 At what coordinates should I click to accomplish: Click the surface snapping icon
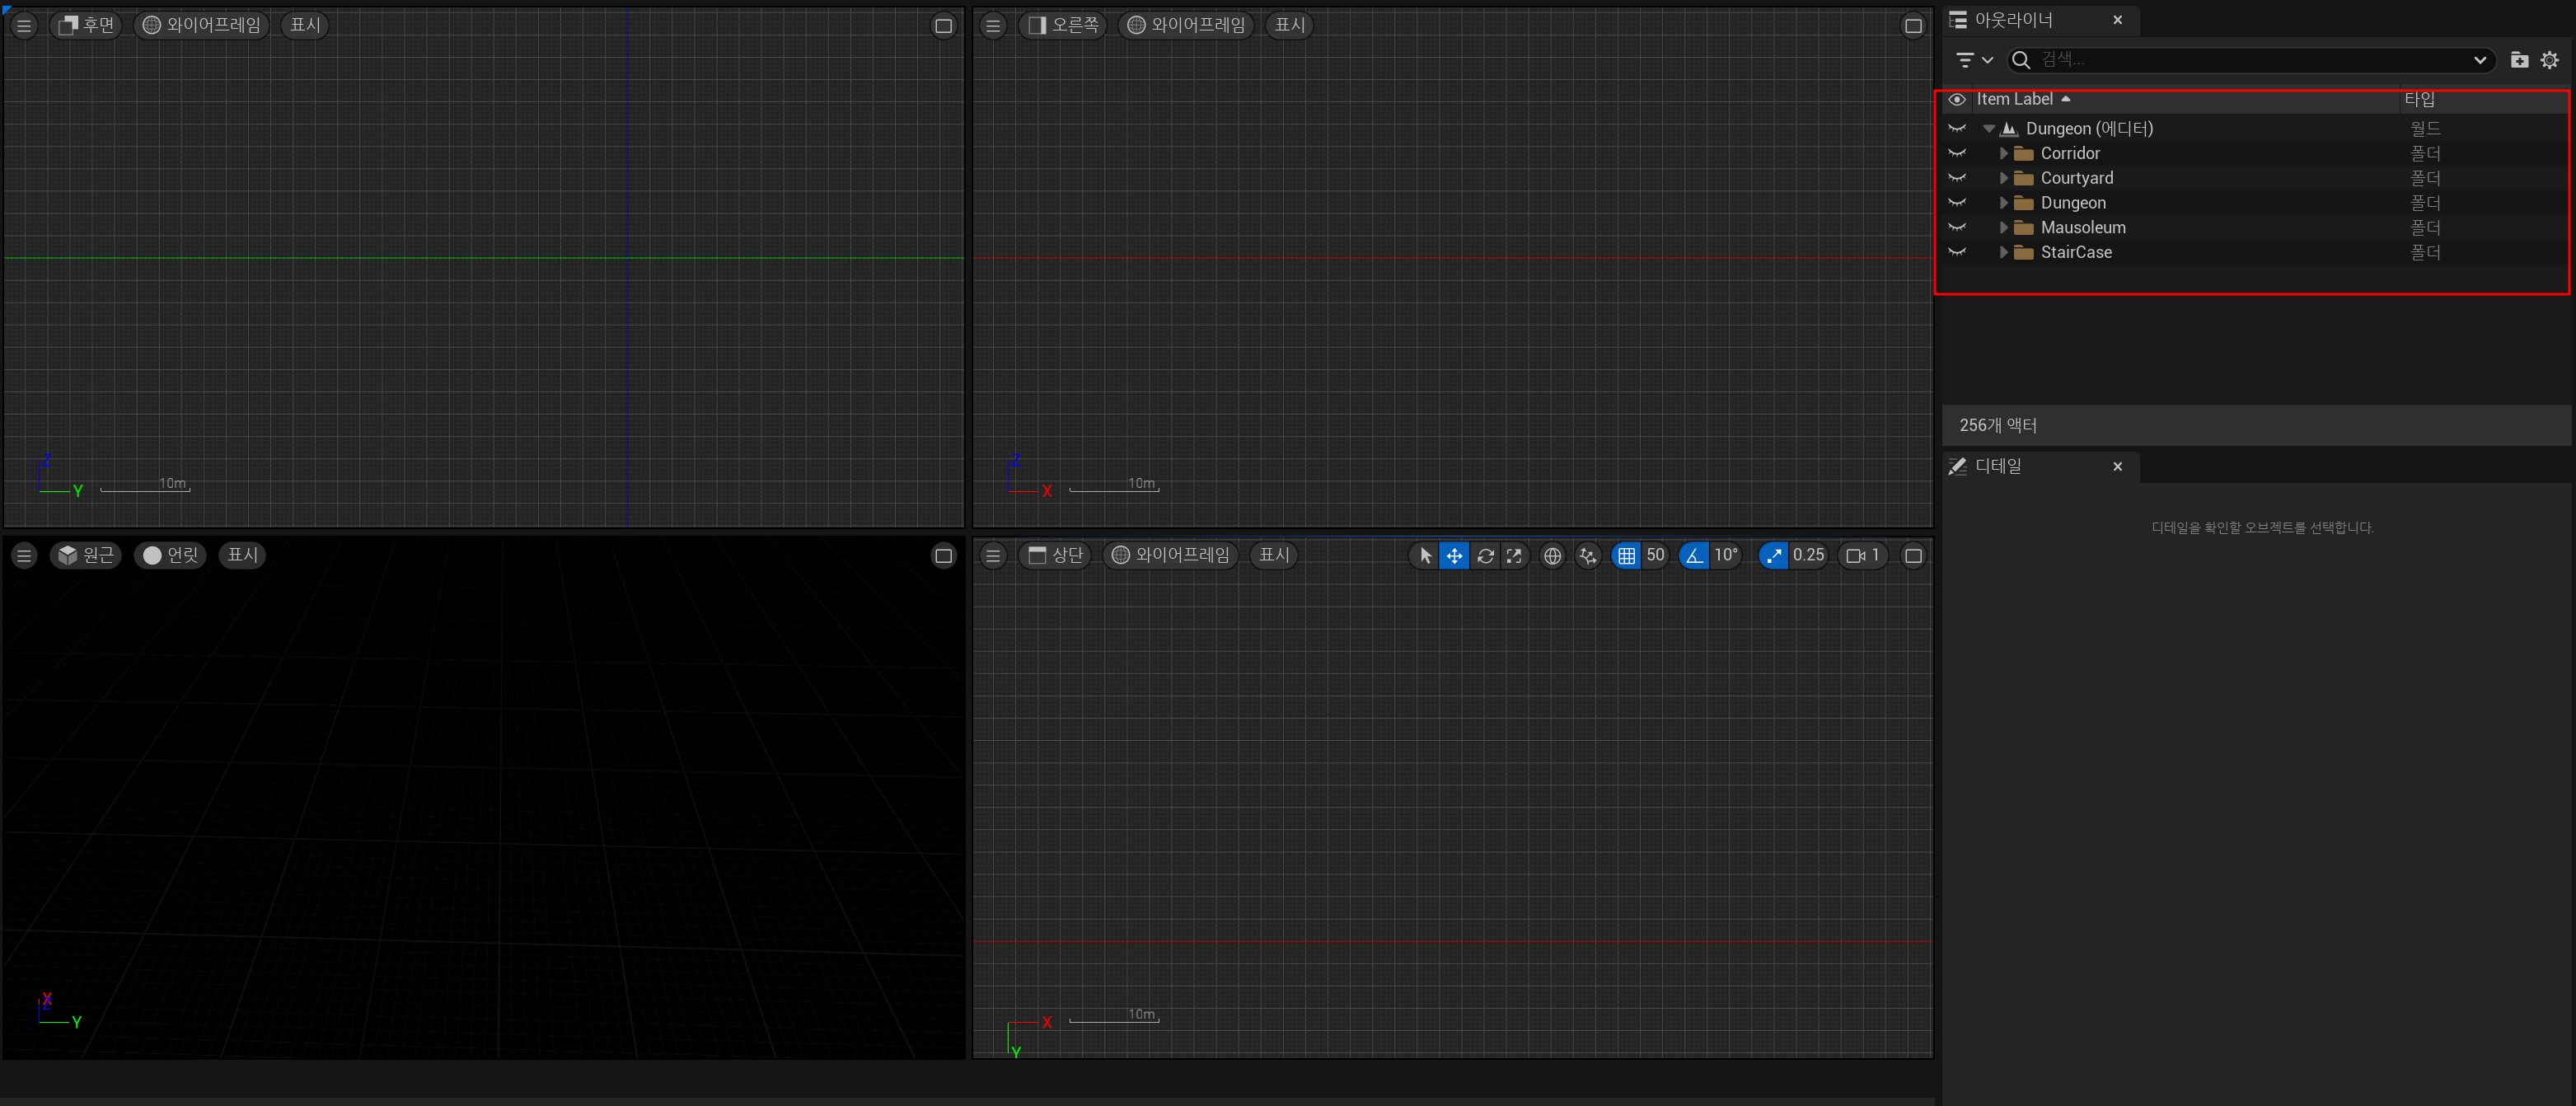click(1587, 556)
